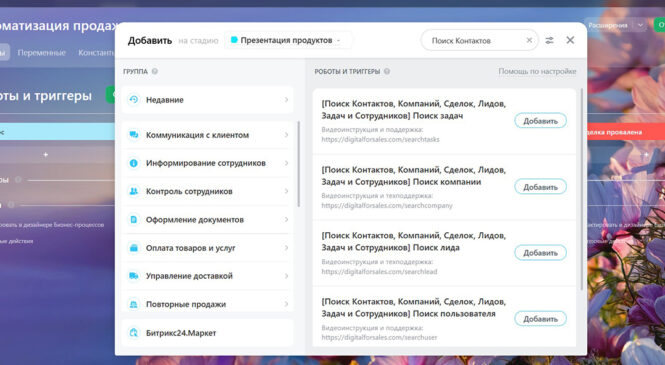The image size is (665, 365).
Task: Open Помощь по настройке link
Action: 537,71
